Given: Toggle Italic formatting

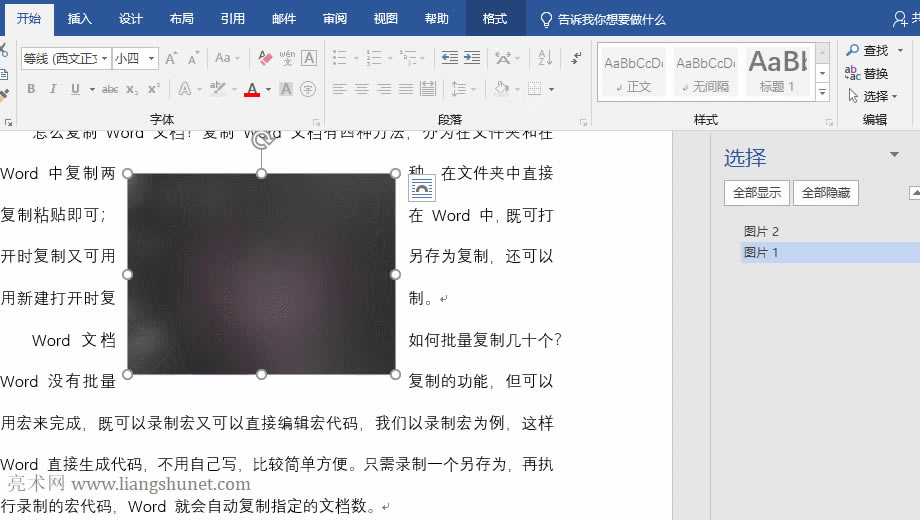Looking at the screenshot, I should 53,89.
